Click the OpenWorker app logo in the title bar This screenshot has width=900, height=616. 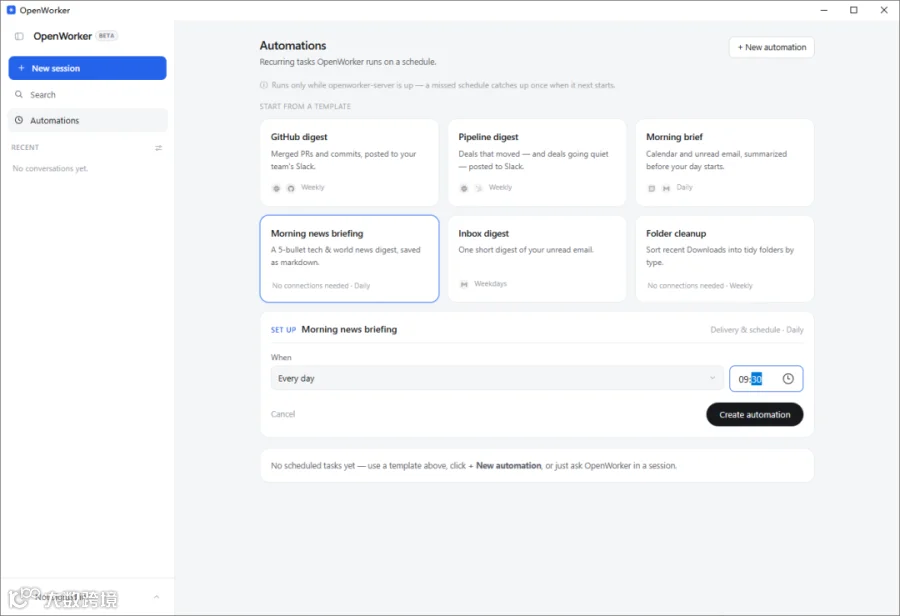point(11,10)
